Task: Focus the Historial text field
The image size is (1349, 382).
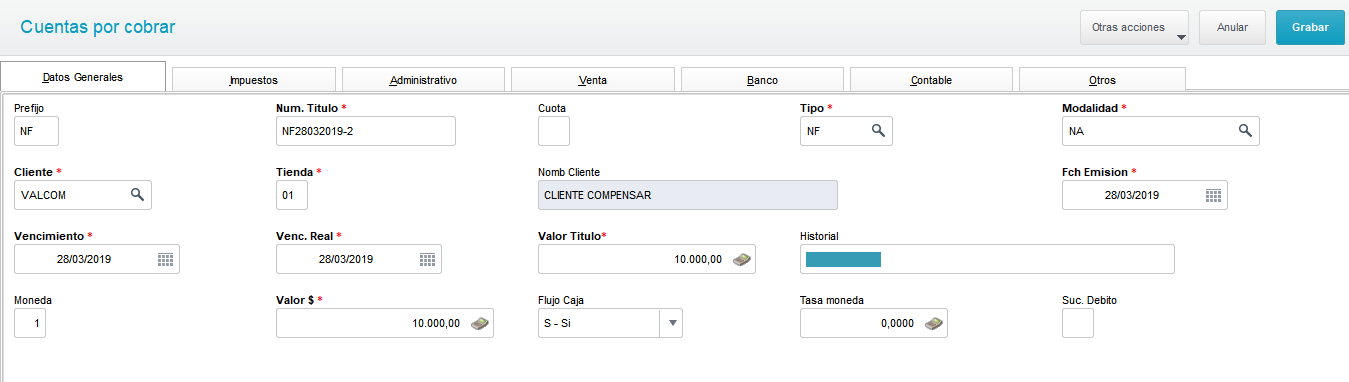Action: click(x=987, y=259)
